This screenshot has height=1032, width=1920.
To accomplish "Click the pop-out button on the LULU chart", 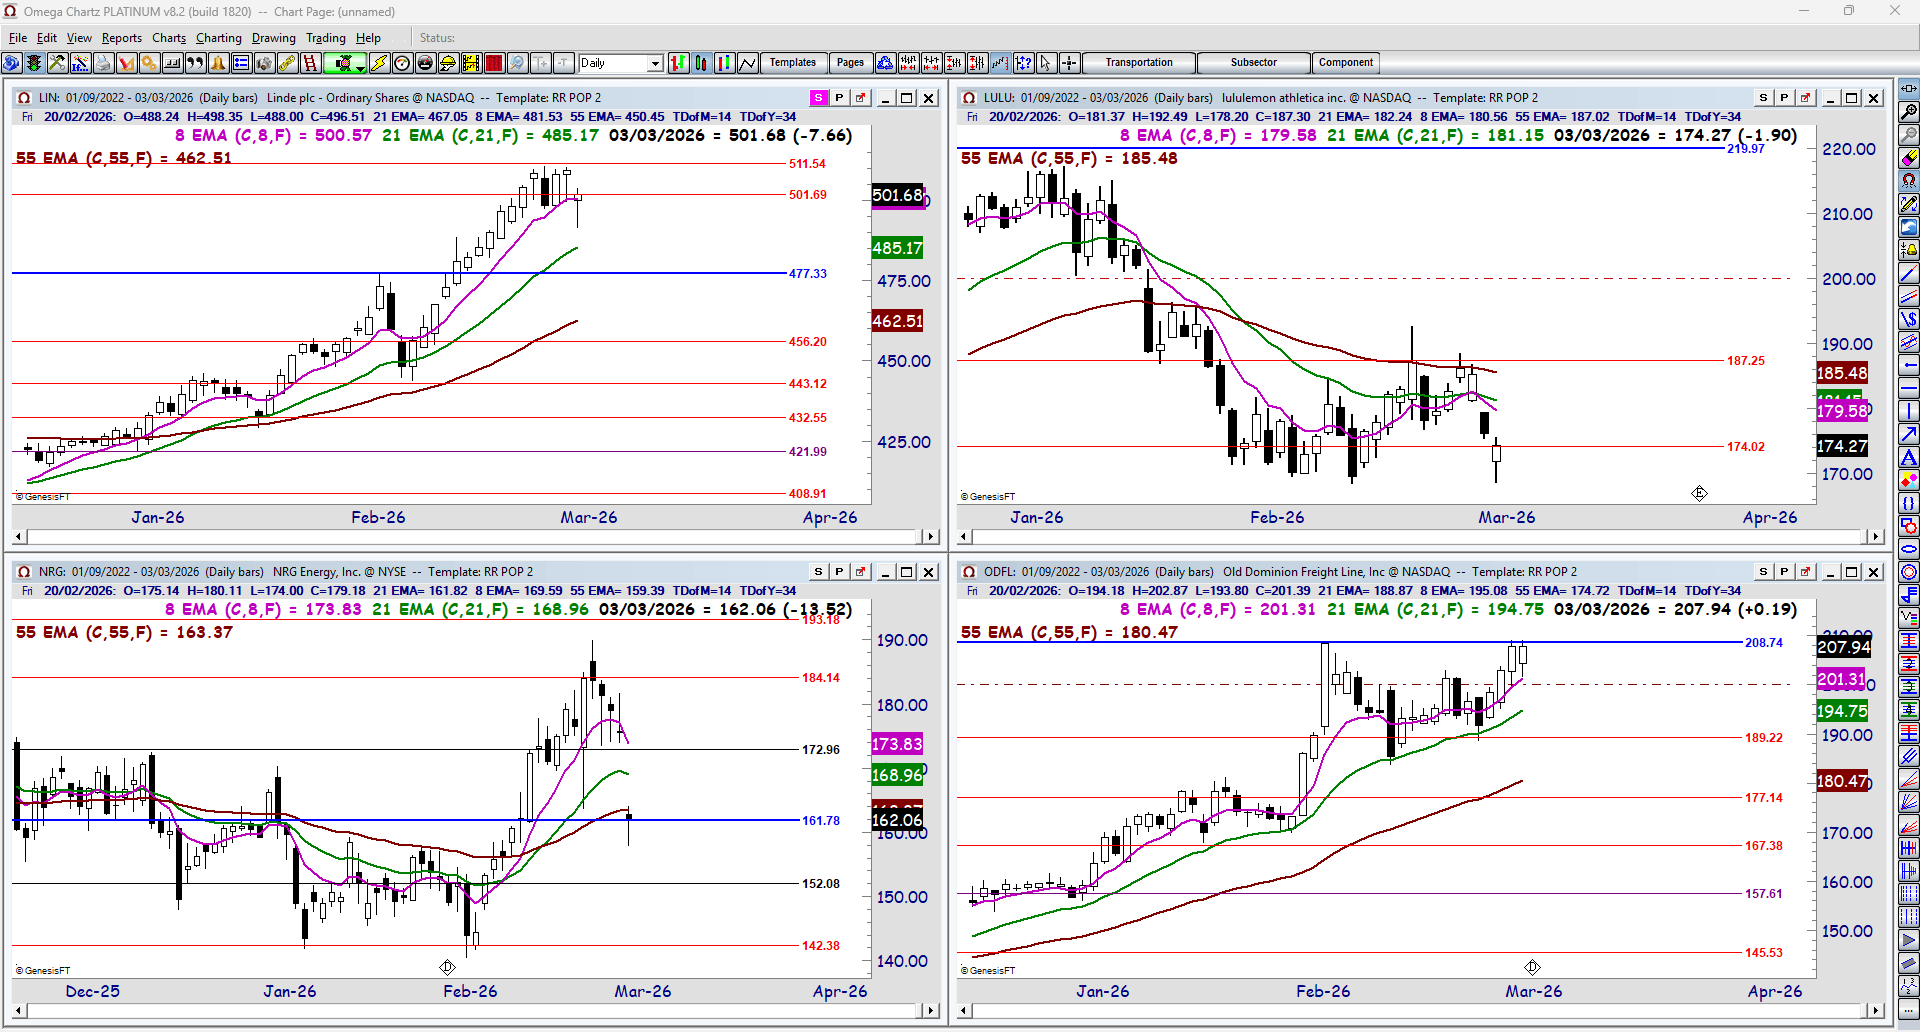I will coord(1805,98).
